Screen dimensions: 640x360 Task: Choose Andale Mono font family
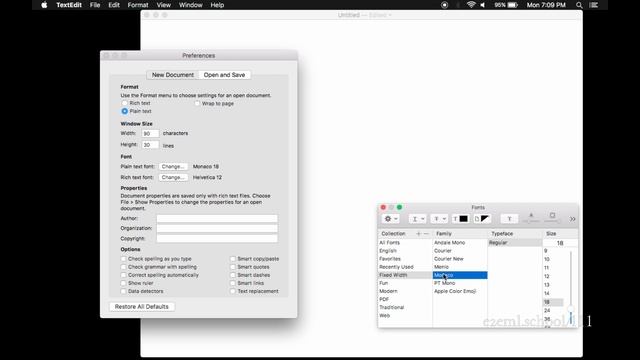(460, 242)
